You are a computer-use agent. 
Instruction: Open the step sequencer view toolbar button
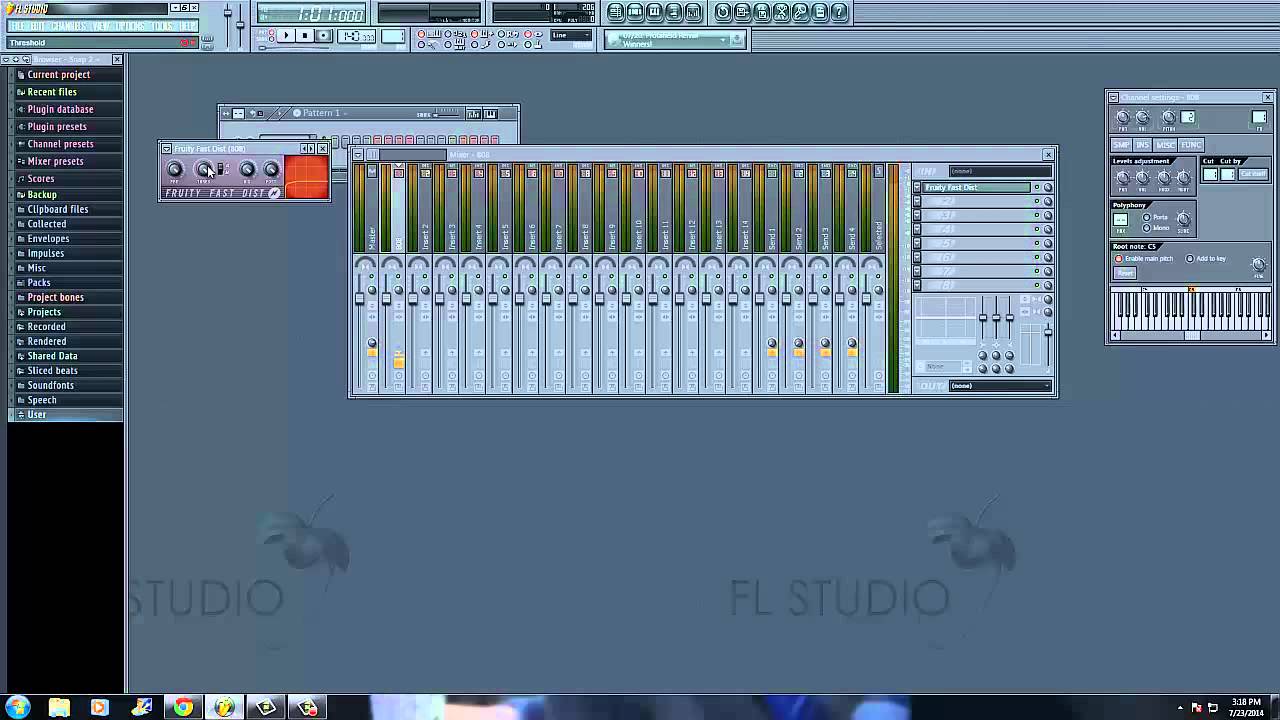point(635,12)
